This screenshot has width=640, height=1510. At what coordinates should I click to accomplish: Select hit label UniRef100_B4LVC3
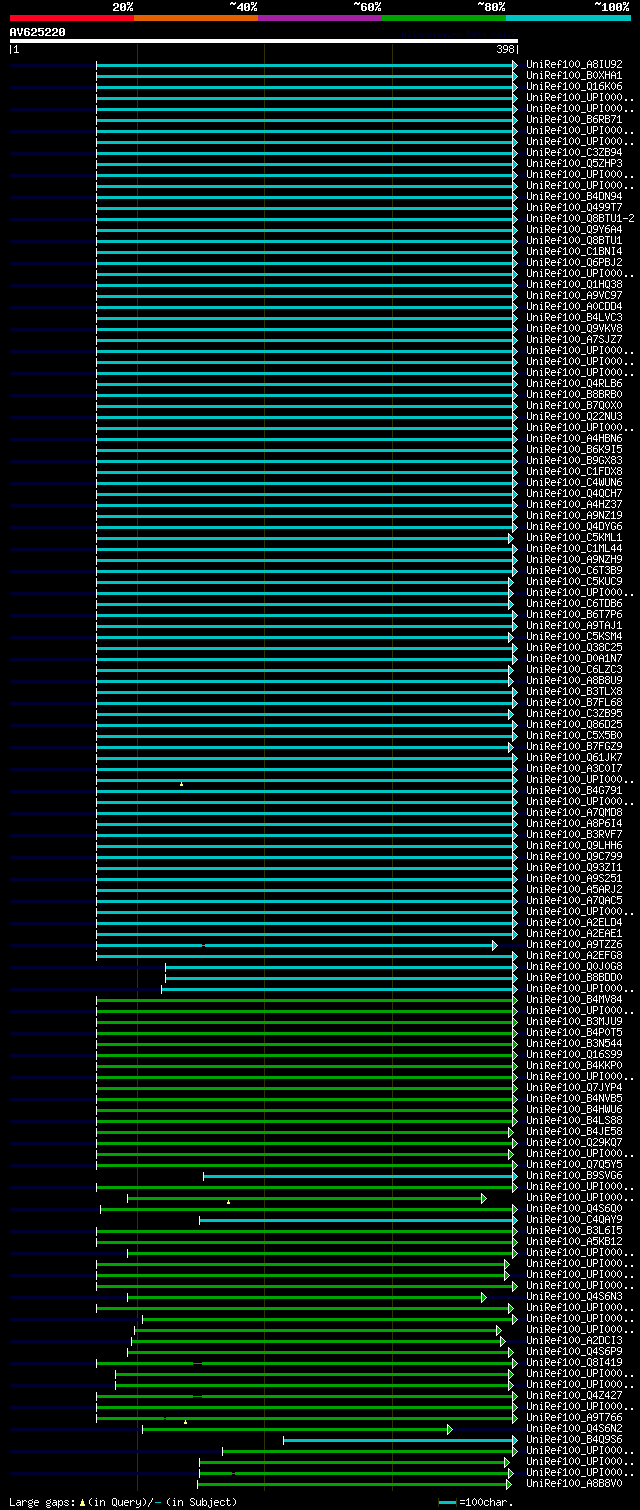[x=574, y=318]
